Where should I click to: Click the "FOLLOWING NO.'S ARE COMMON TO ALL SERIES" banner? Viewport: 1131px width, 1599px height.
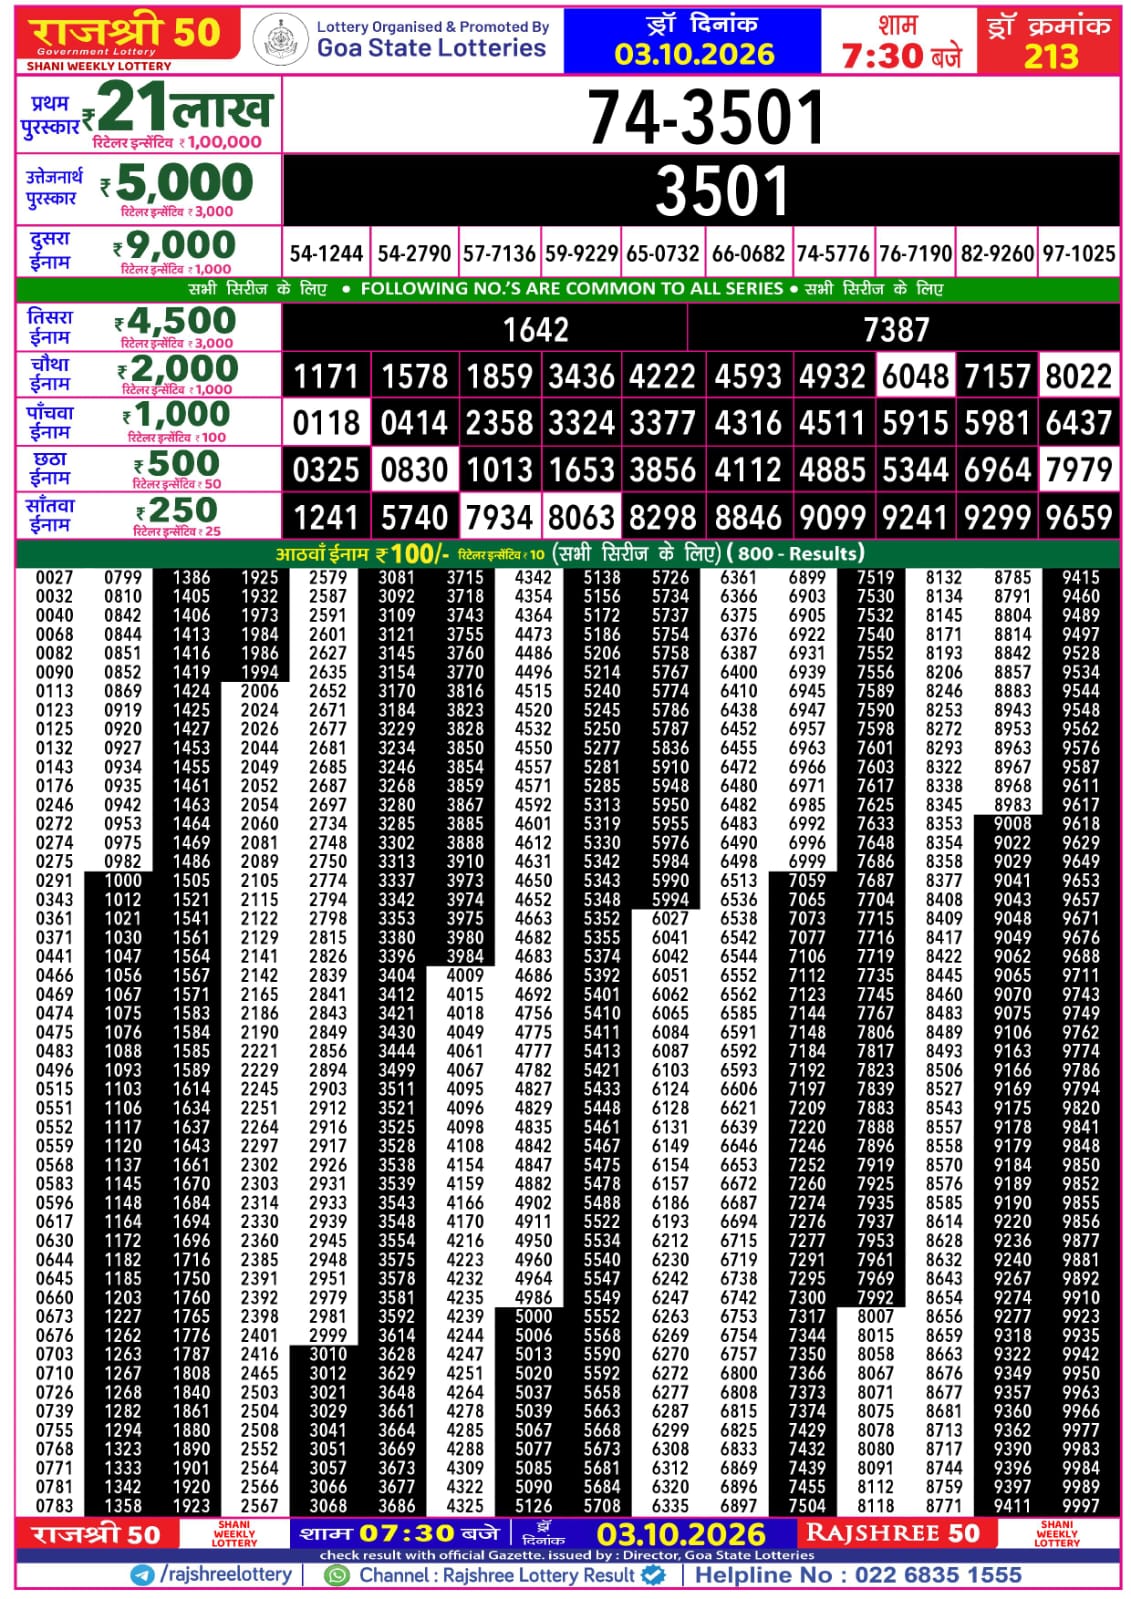571,289
